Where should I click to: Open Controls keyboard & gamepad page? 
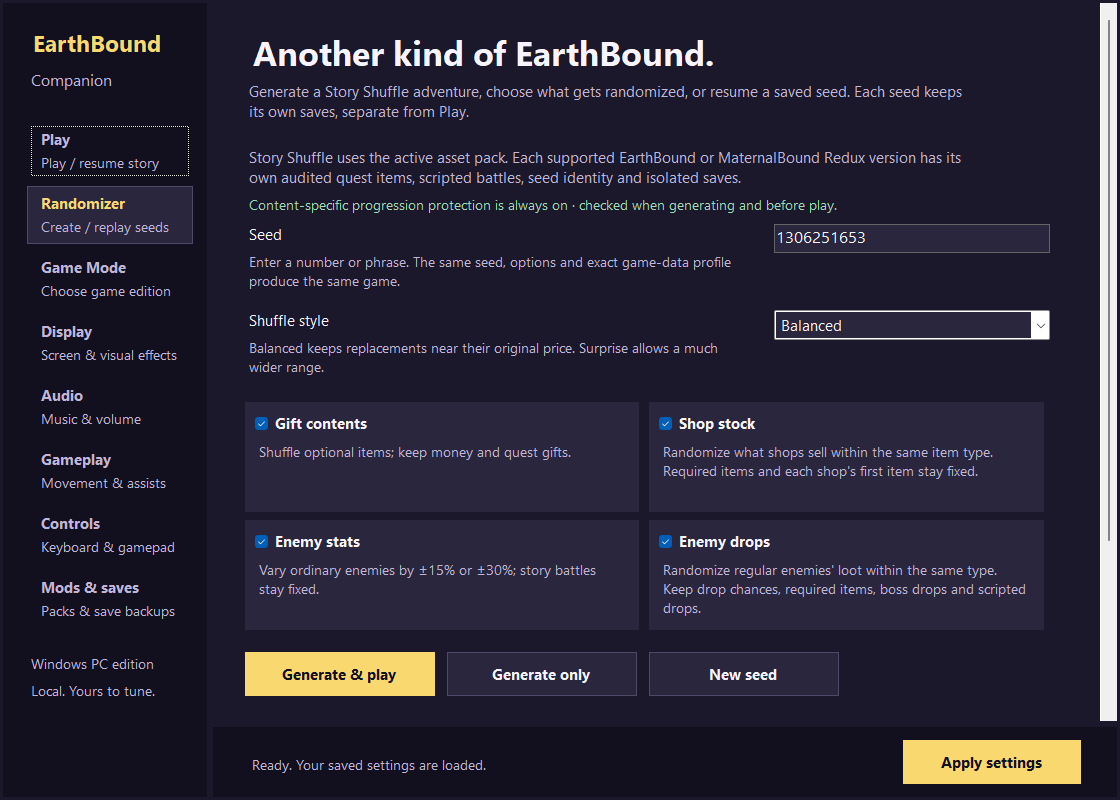point(110,535)
